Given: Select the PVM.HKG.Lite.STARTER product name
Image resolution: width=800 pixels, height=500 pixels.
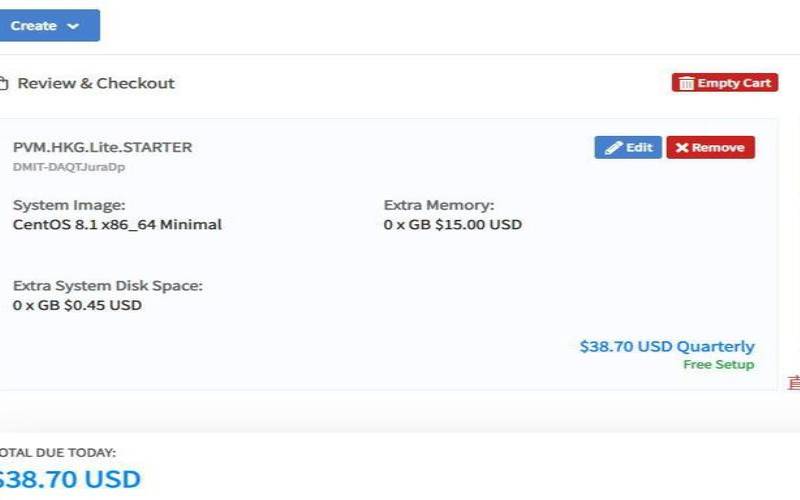Looking at the screenshot, I should [x=102, y=147].
